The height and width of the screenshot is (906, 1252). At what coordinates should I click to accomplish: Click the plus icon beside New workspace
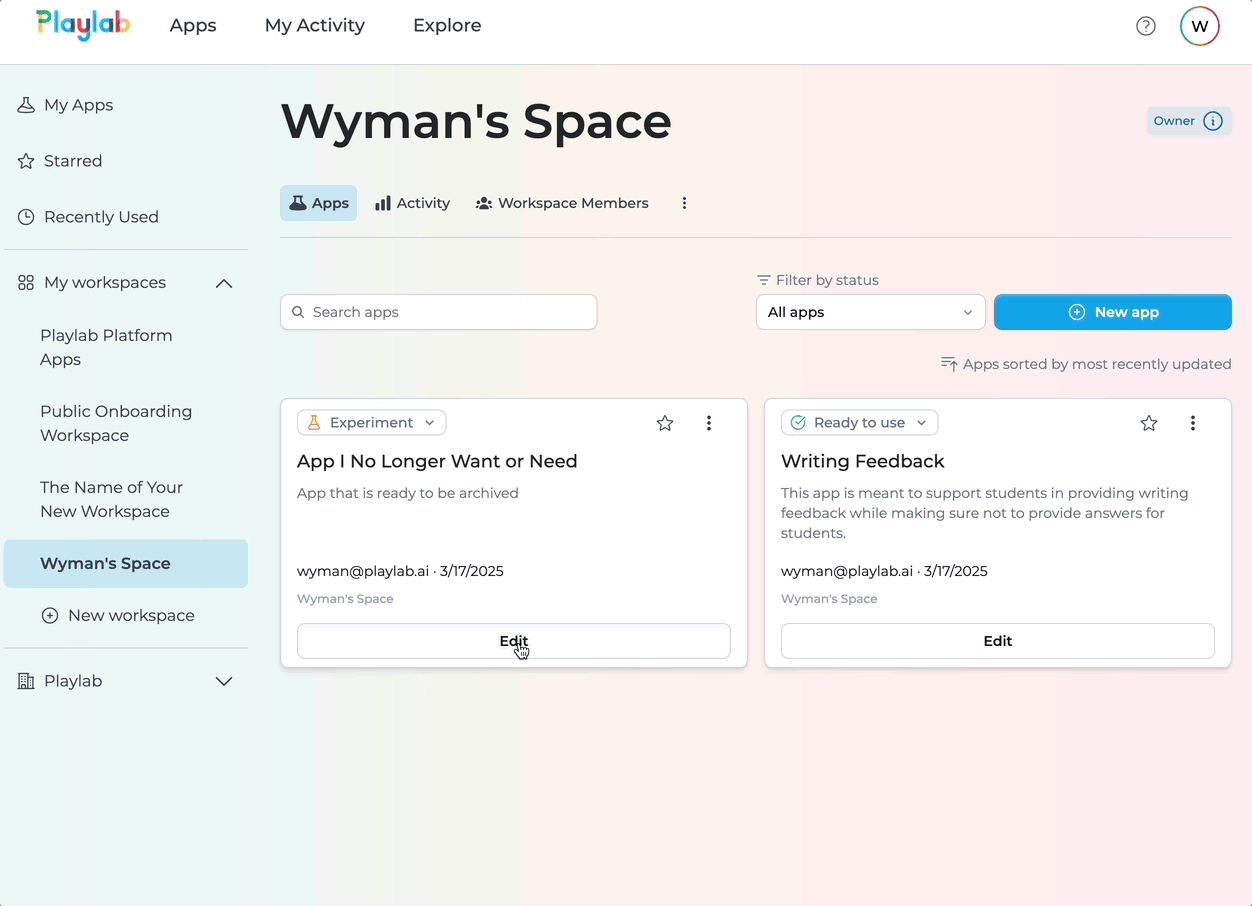tap(49, 615)
